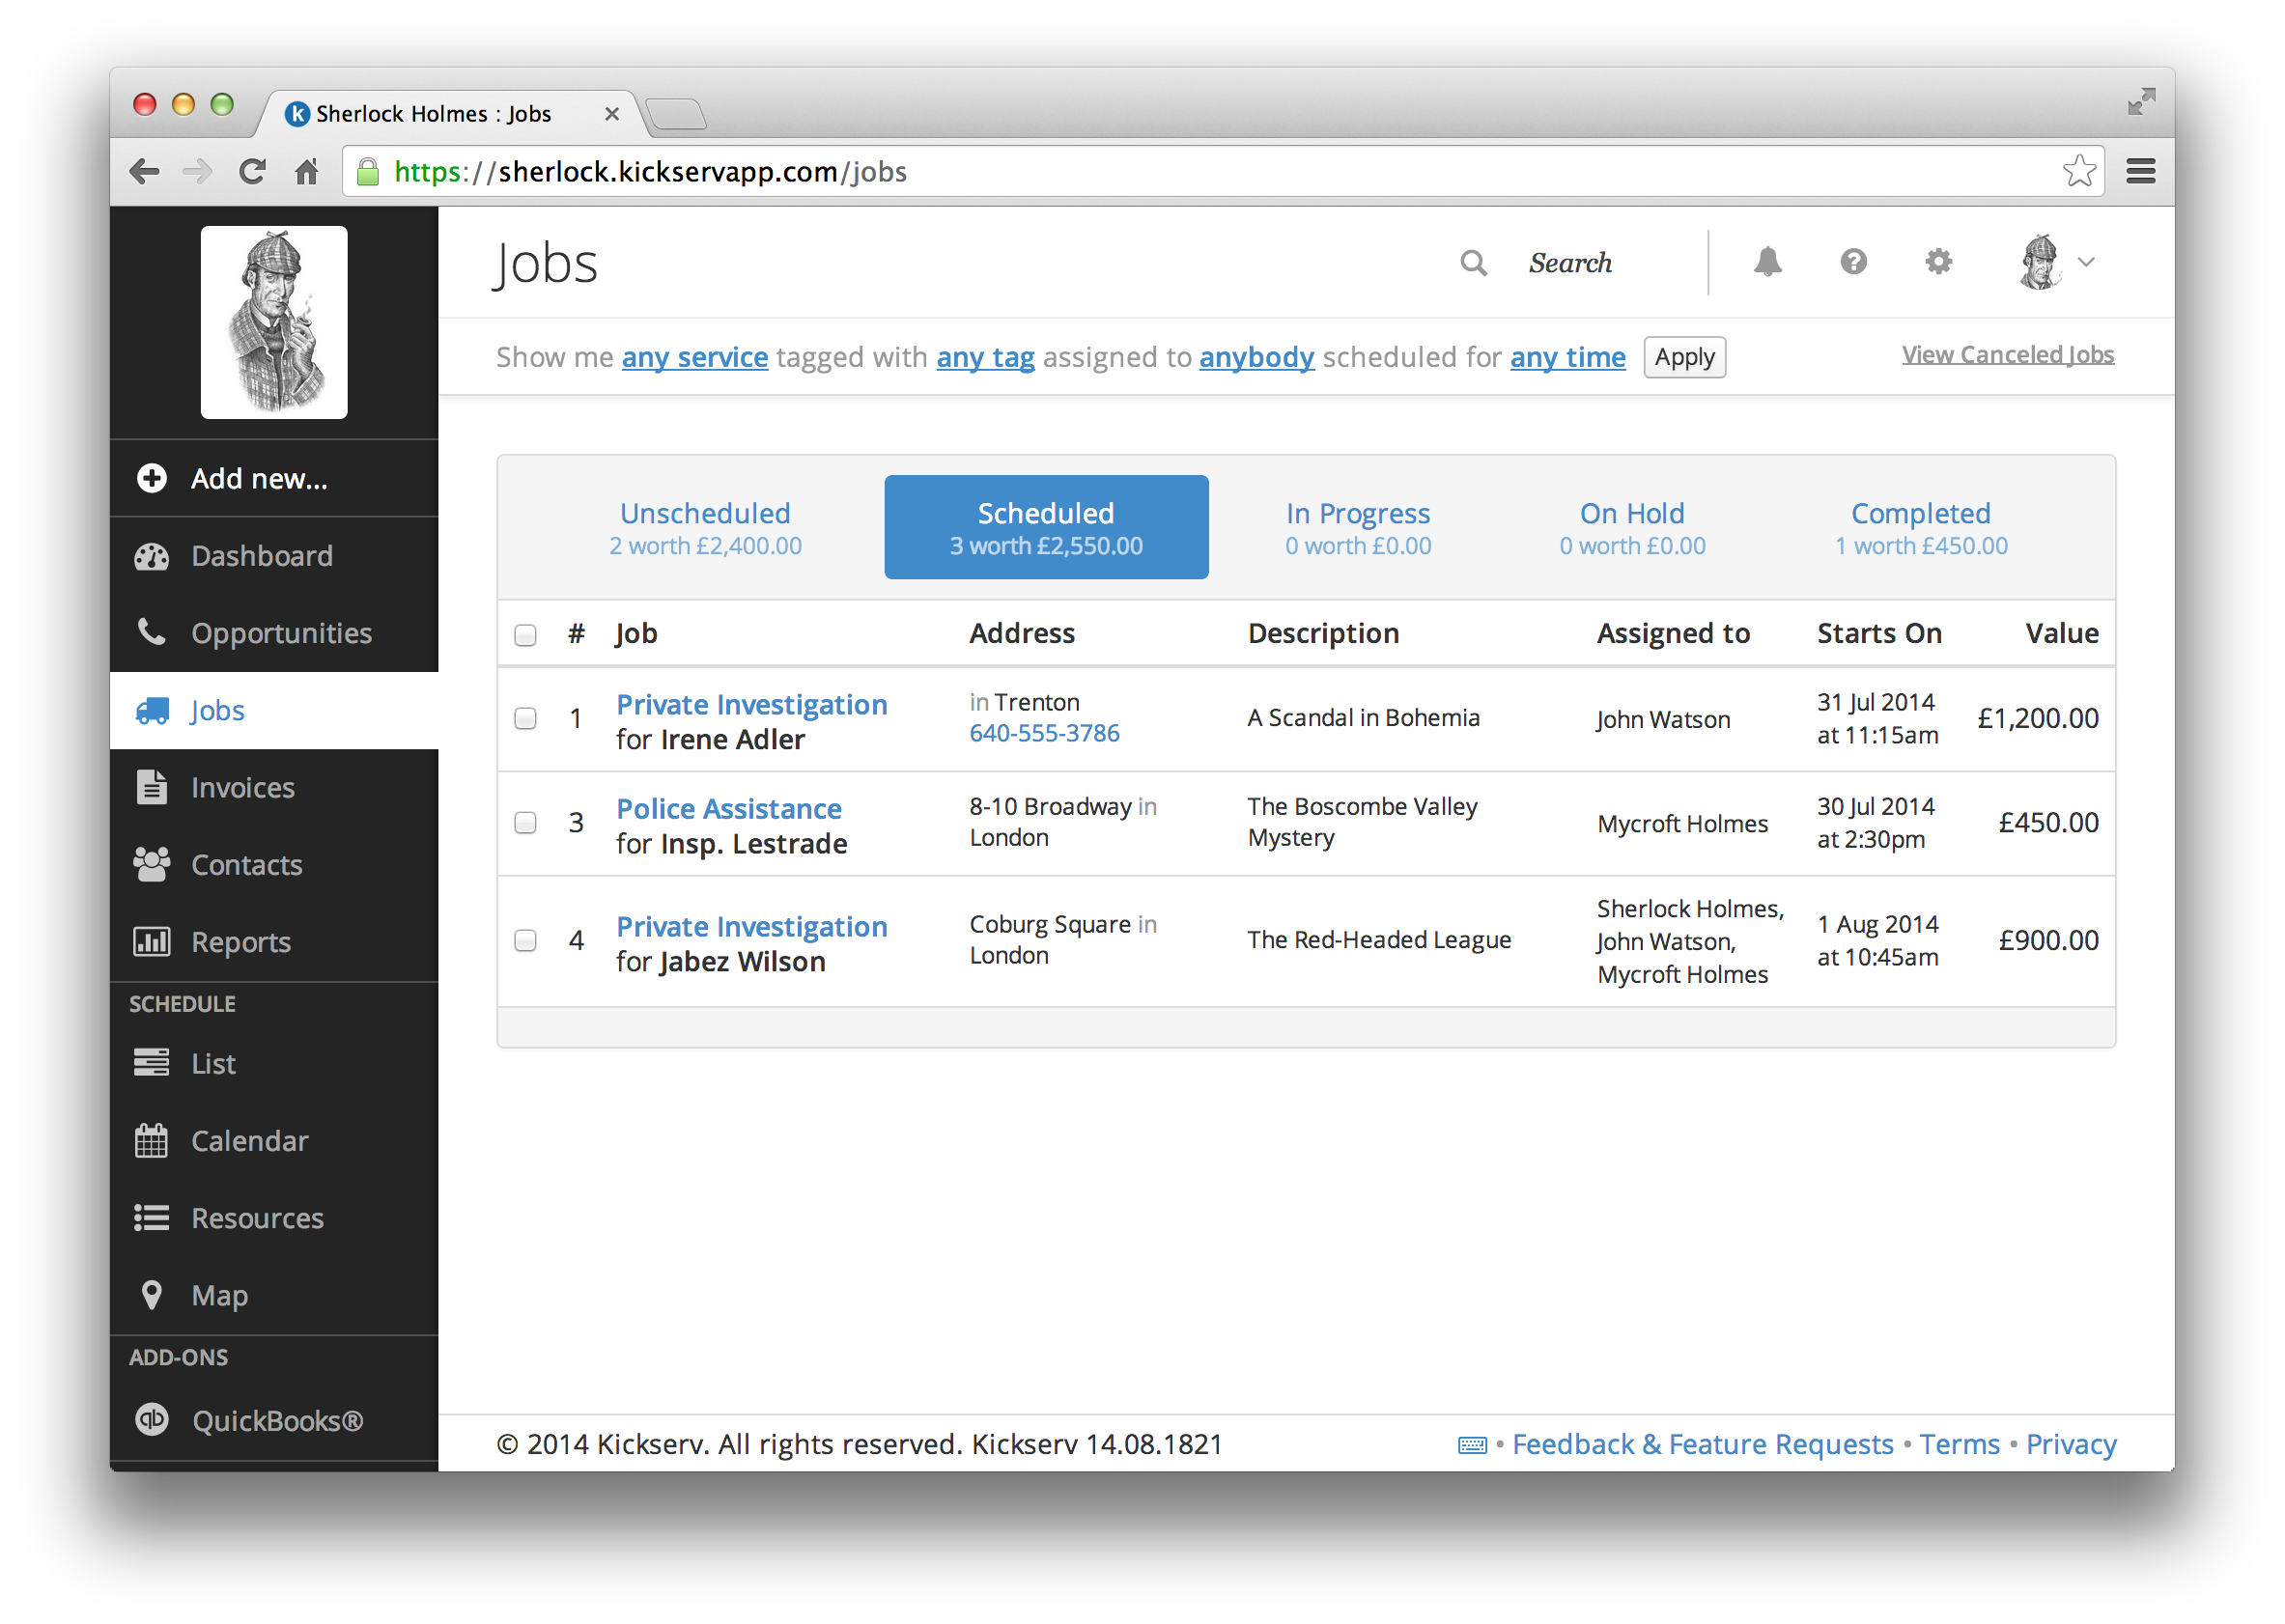
Task: Open the Dashboard gauge icon in sidebar
Action: coord(152,556)
